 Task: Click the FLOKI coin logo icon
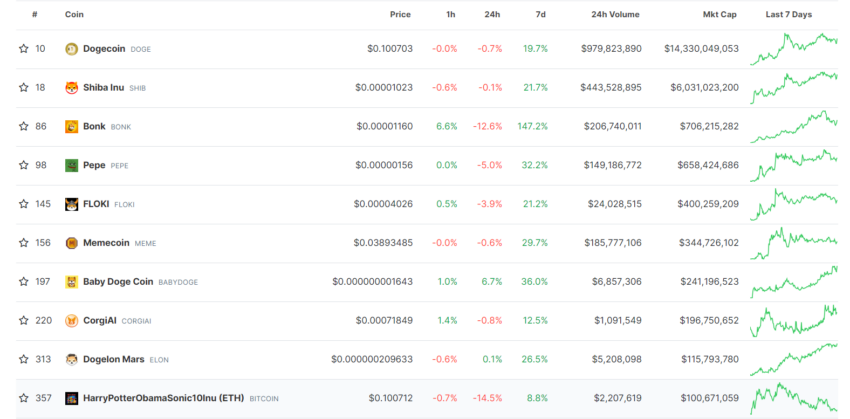(72, 204)
